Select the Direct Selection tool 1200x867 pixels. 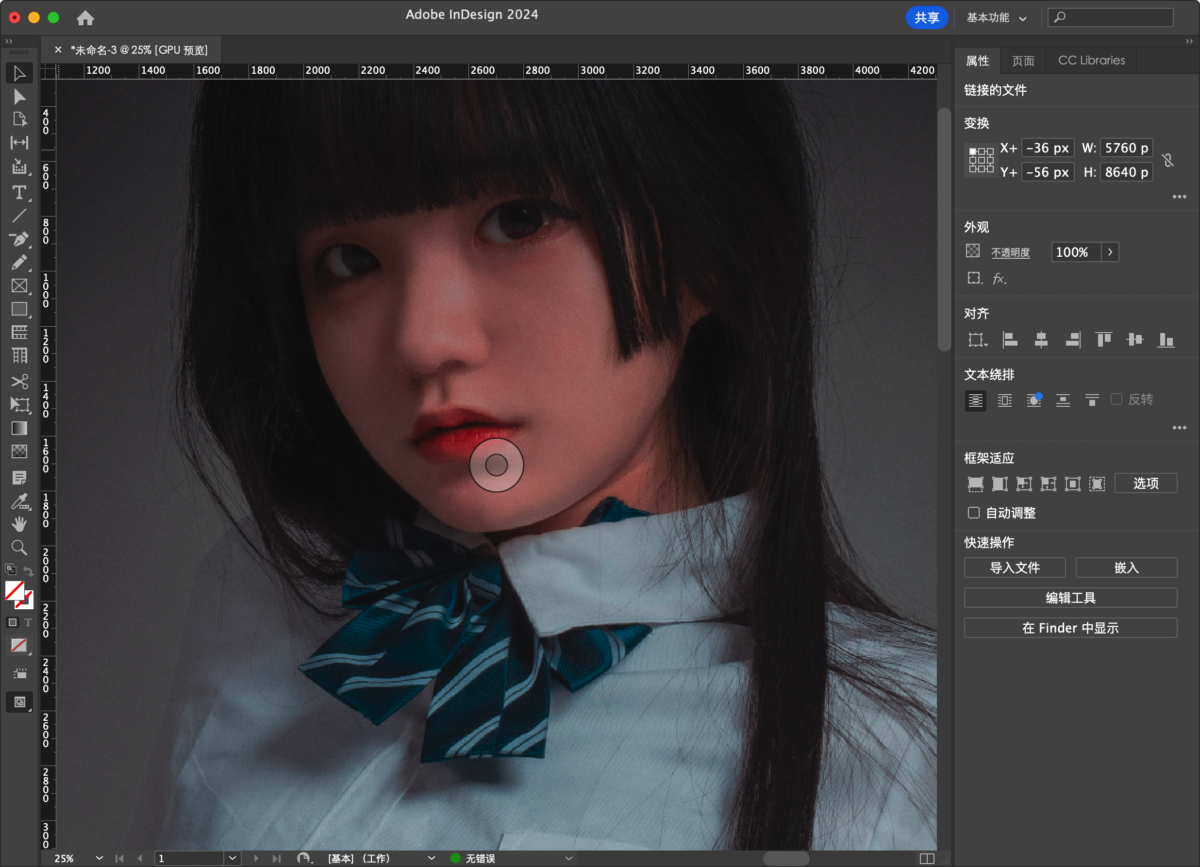point(19,96)
